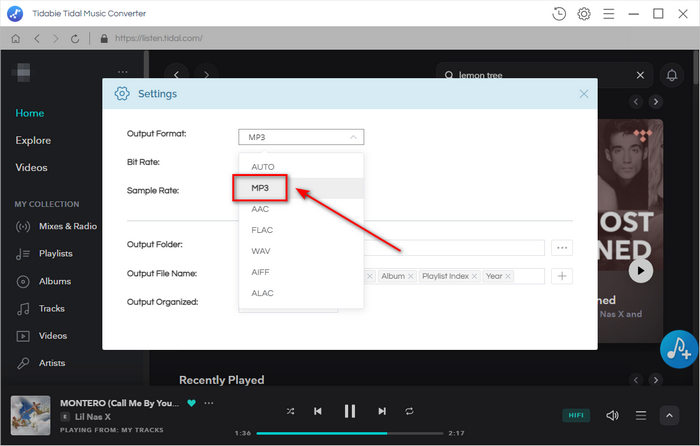700x446 pixels.
Task: Open Playlists in My Collection
Action: [x=44, y=254]
